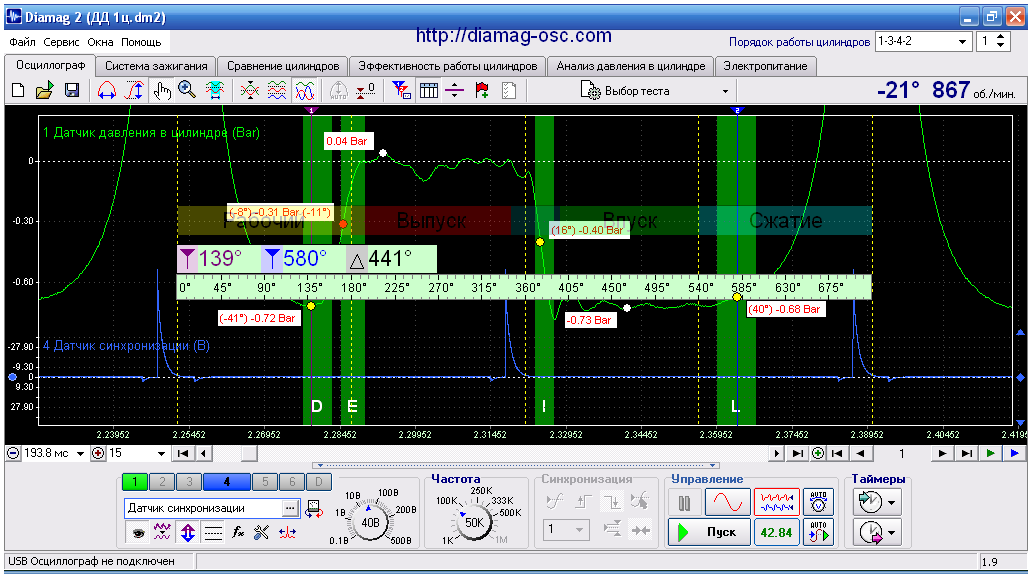
Task: Increase cylinder number spinner
Action: pyautogui.click(x=1000, y=37)
